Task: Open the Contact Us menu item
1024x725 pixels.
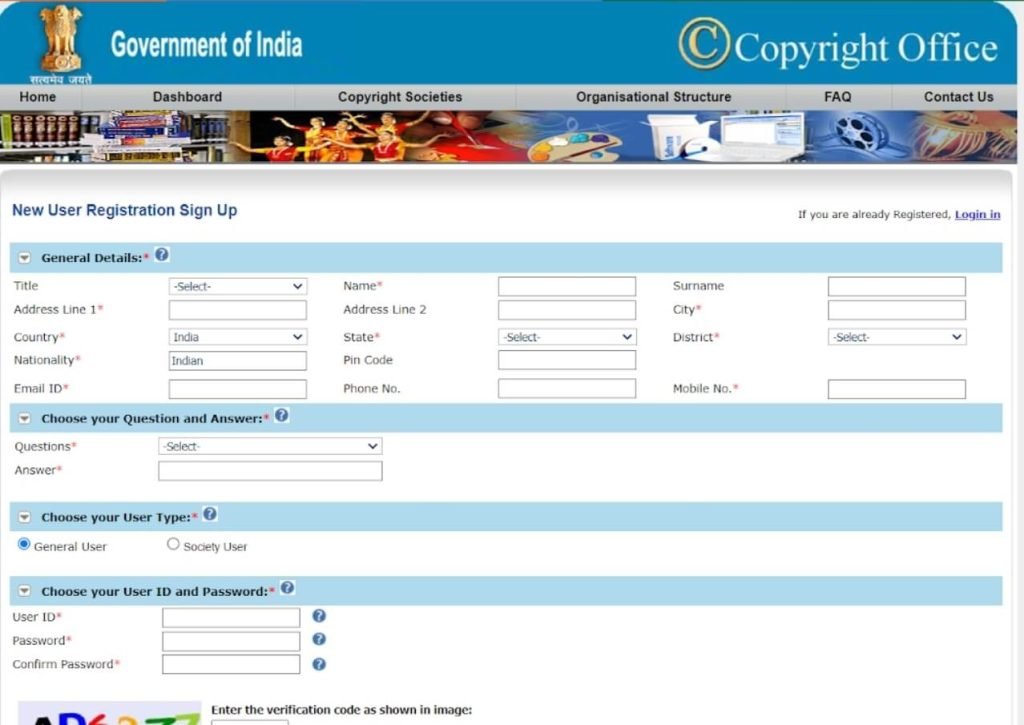Action: (x=958, y=97)
